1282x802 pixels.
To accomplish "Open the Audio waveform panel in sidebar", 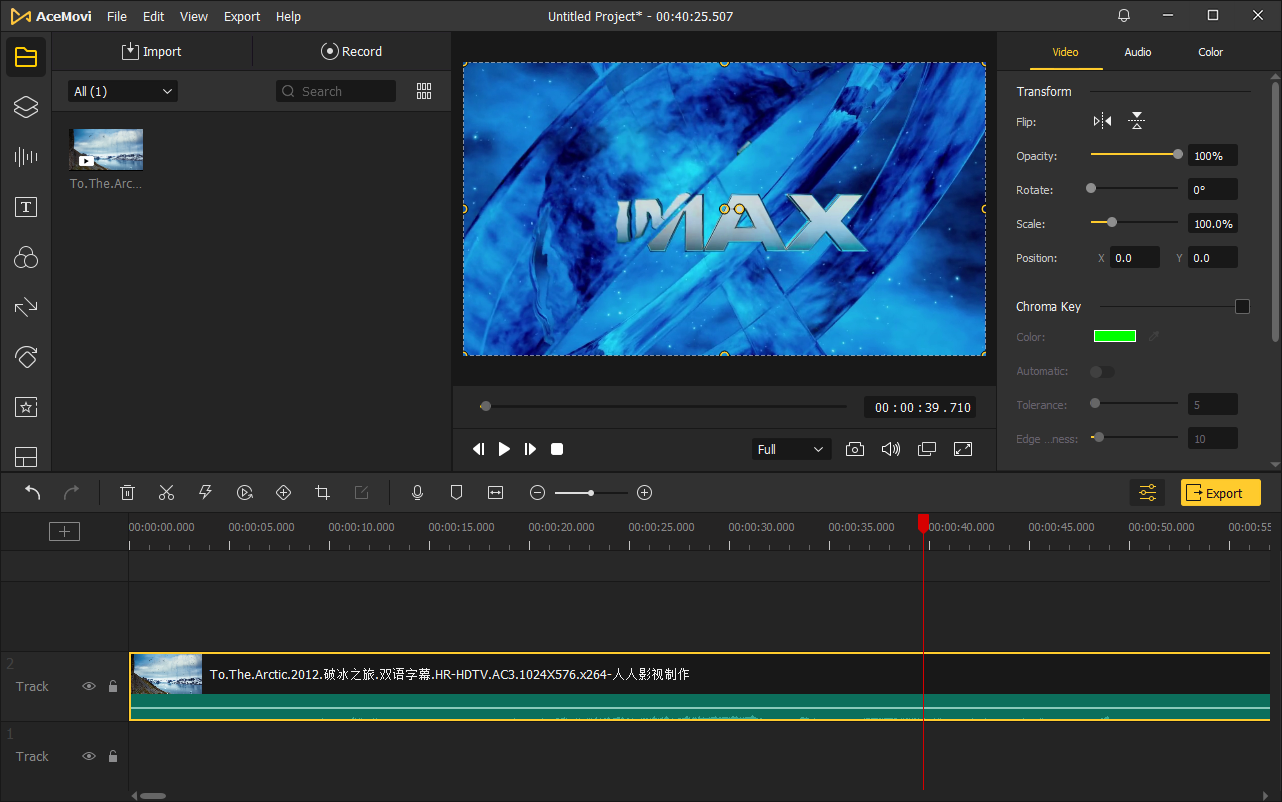I will click(26, 157).
